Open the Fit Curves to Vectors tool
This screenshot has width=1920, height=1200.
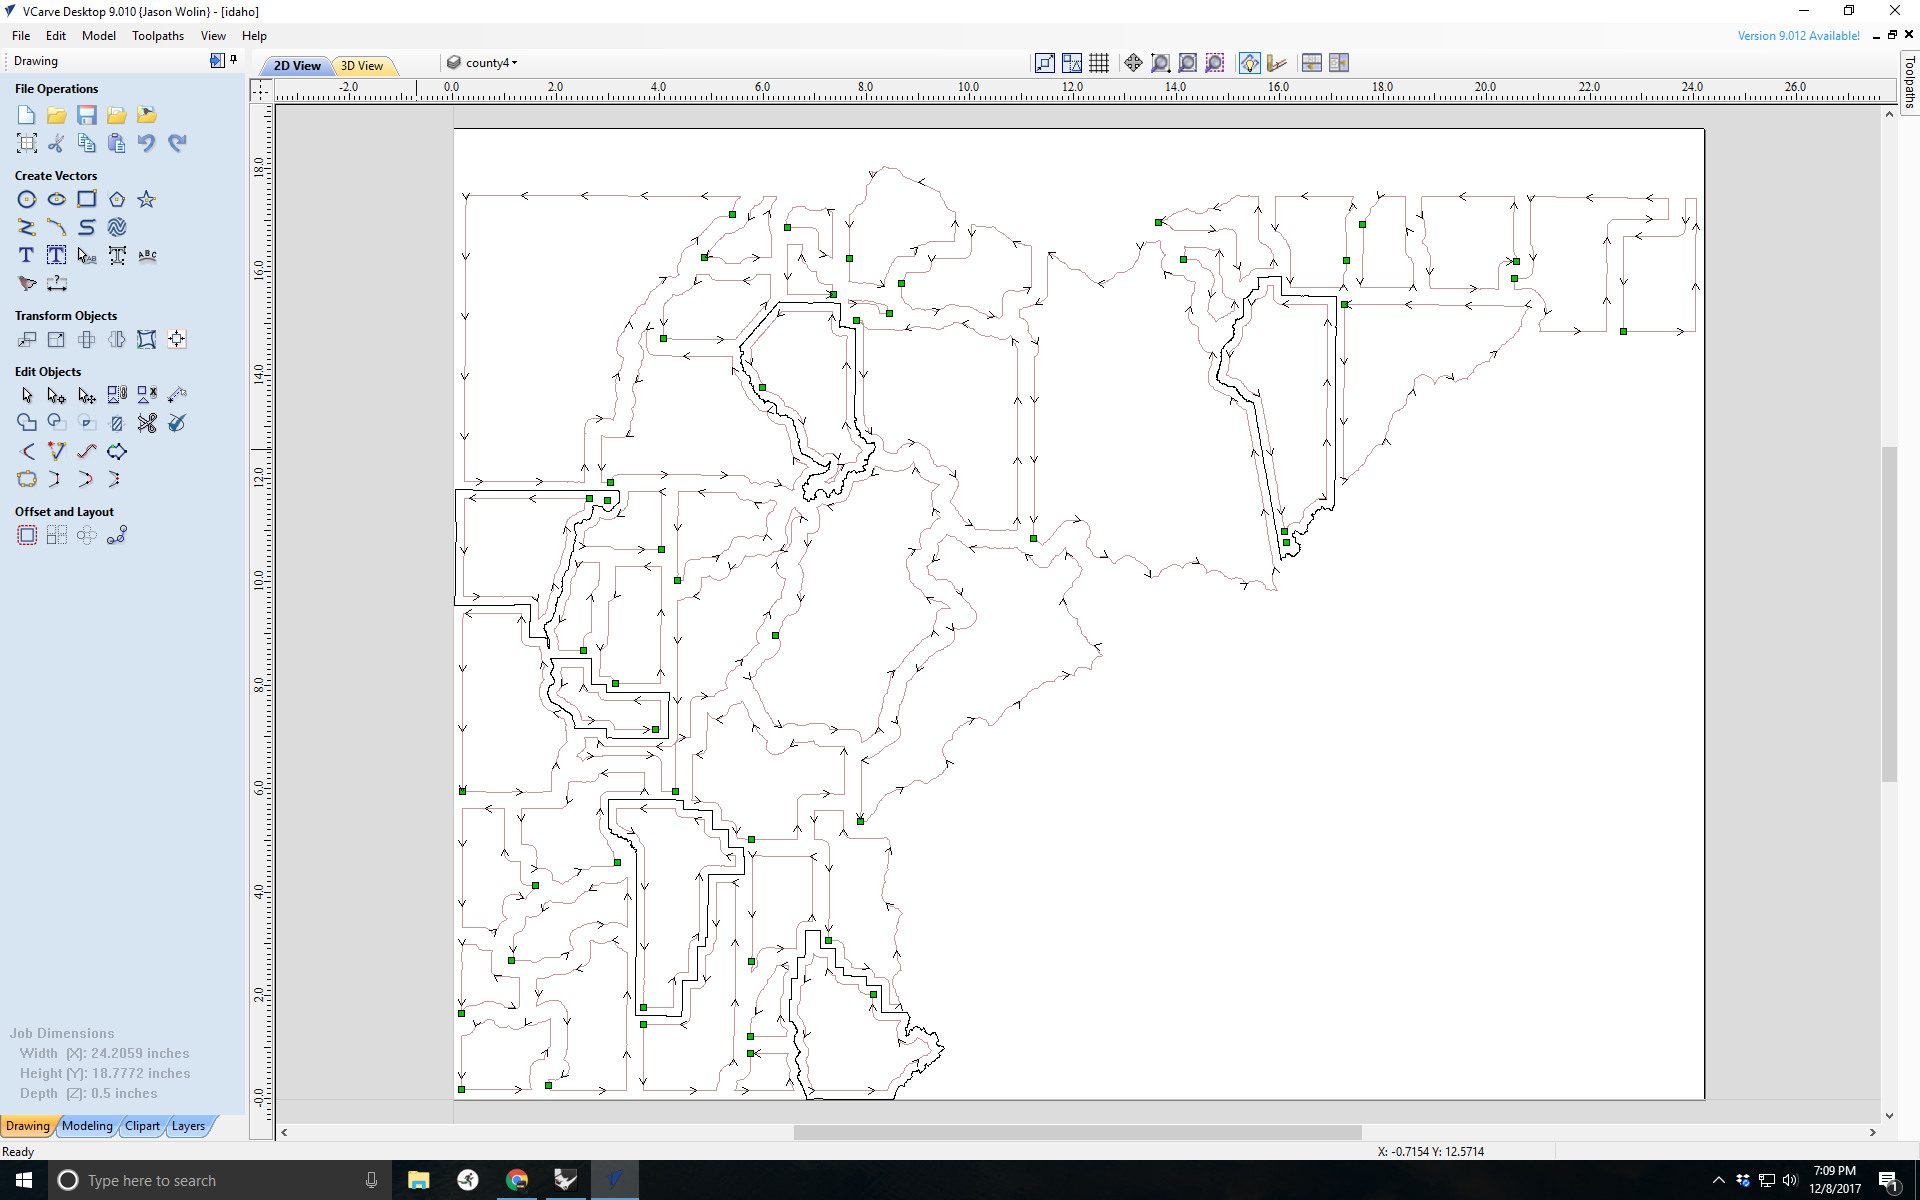pyautogui.click(x=87, y=451)
